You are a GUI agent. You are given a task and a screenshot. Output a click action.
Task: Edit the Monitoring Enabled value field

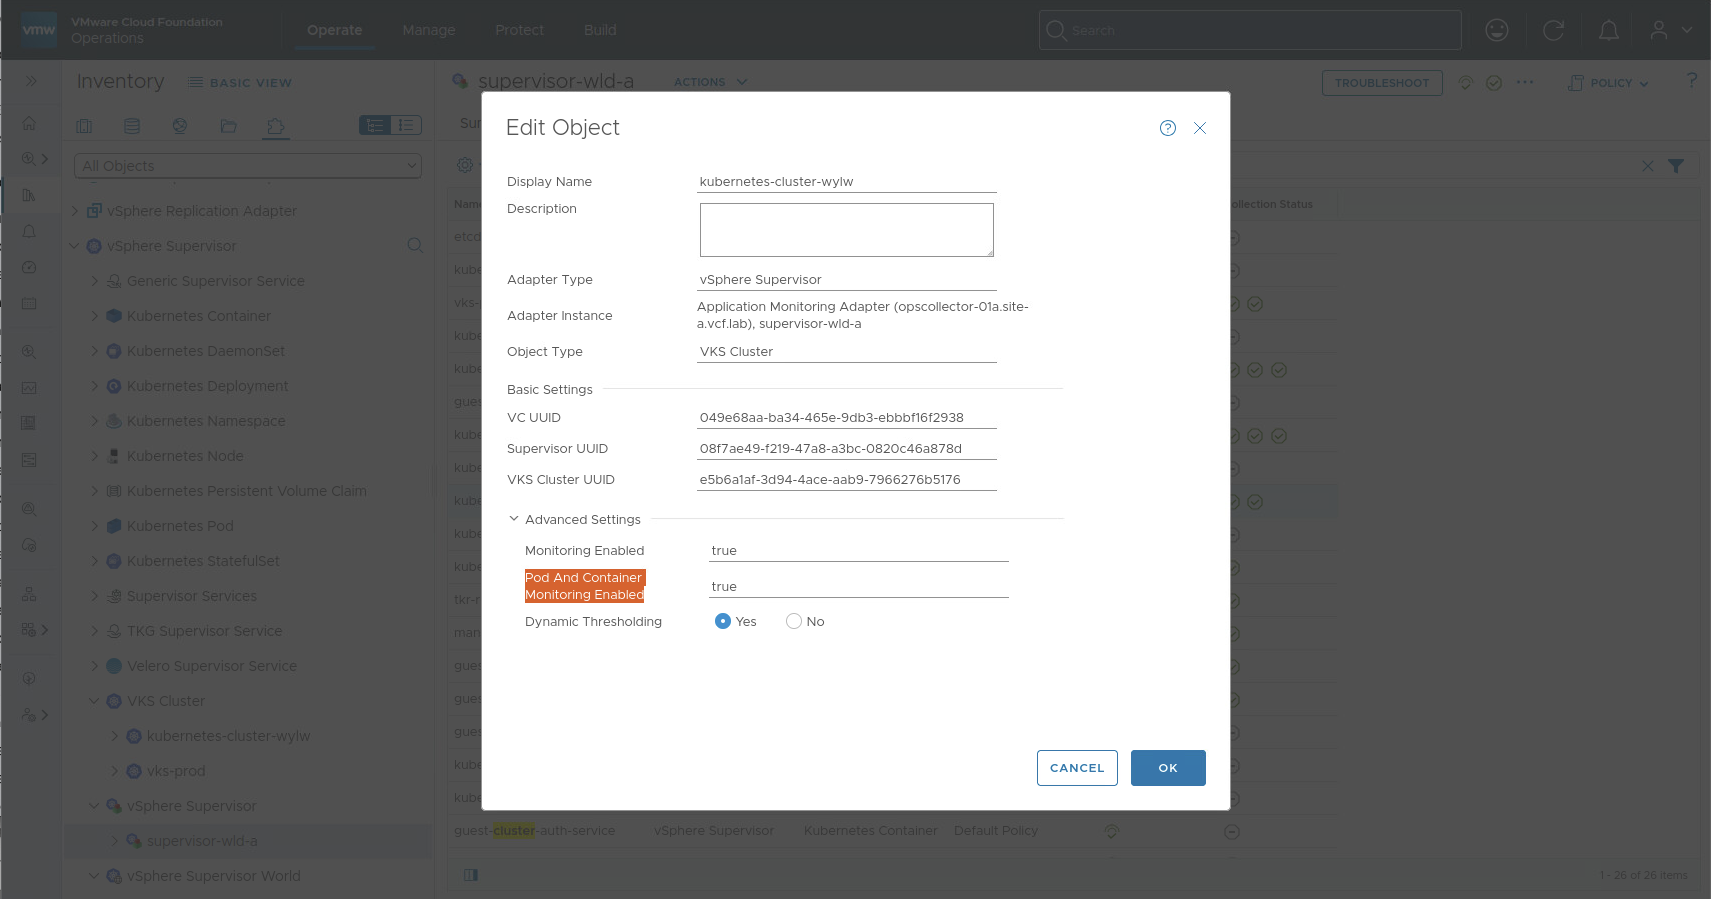(x=859, y=551)
